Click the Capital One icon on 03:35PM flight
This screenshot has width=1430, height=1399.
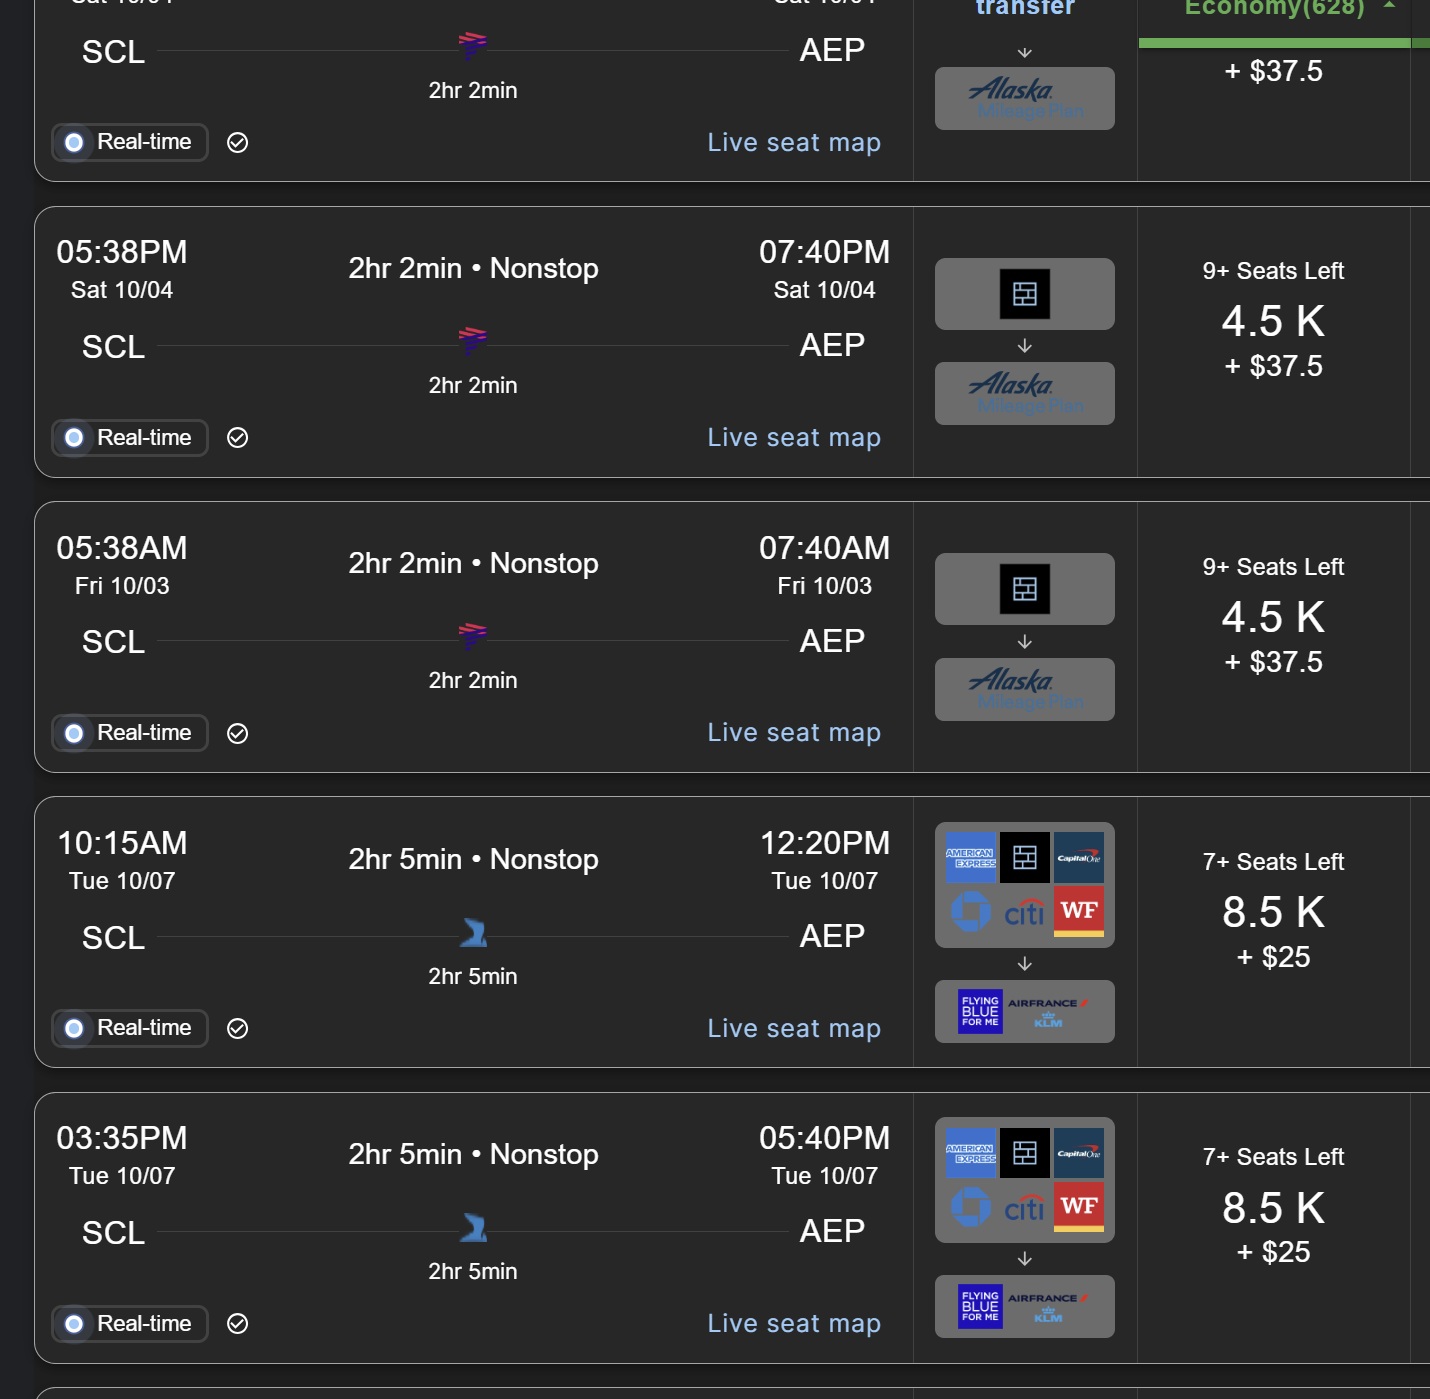pos(1079,1153)
